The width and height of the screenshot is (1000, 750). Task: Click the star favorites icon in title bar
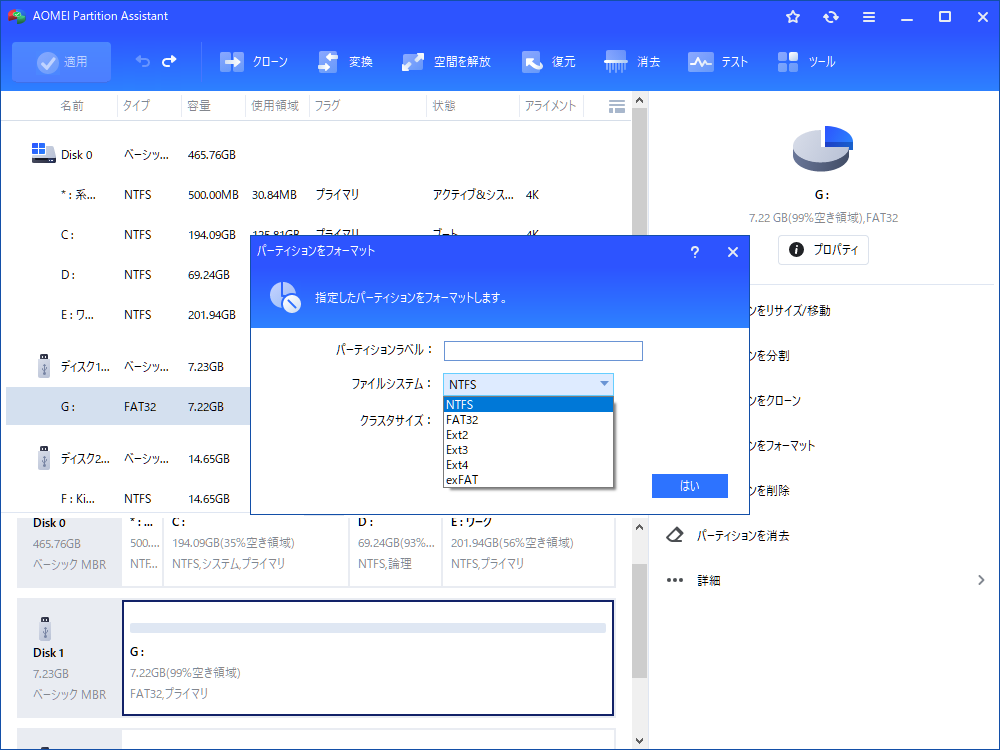(793, 17)
